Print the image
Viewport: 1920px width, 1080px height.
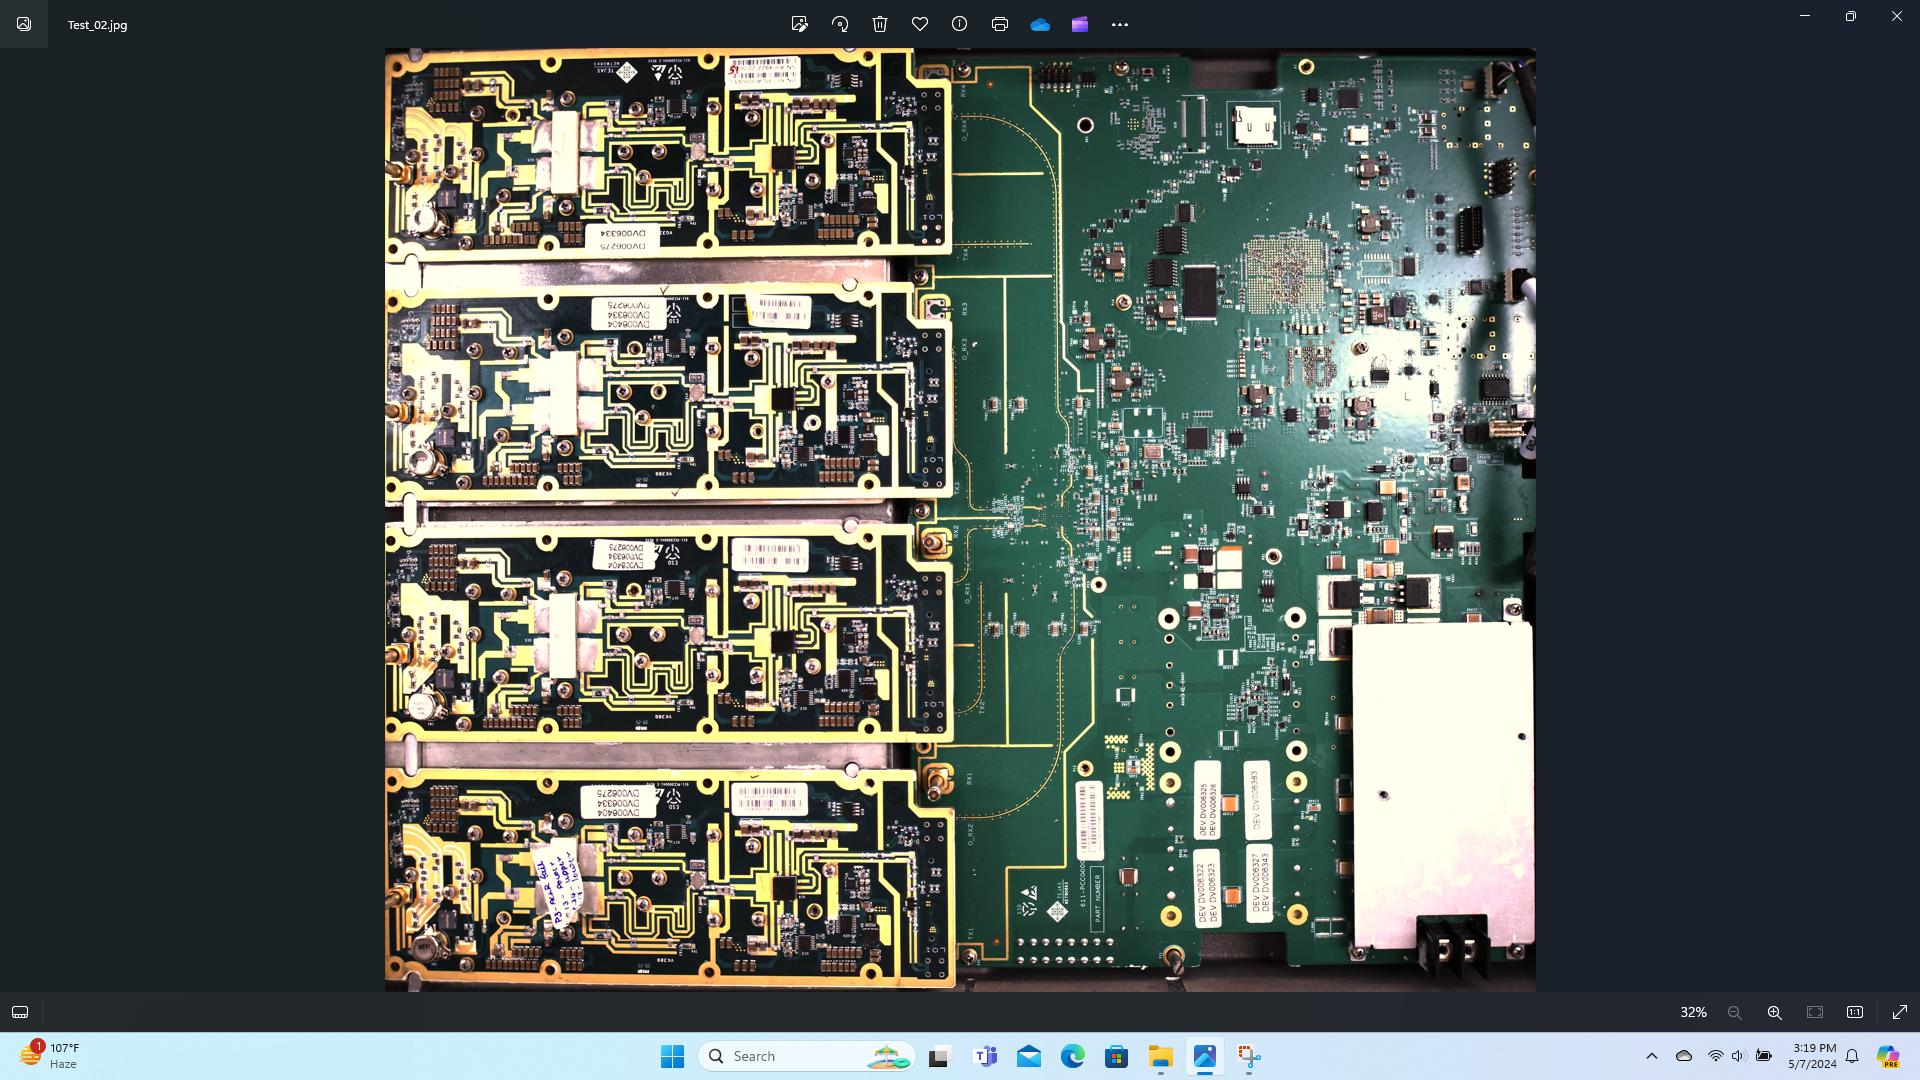tap(1000, 24)
